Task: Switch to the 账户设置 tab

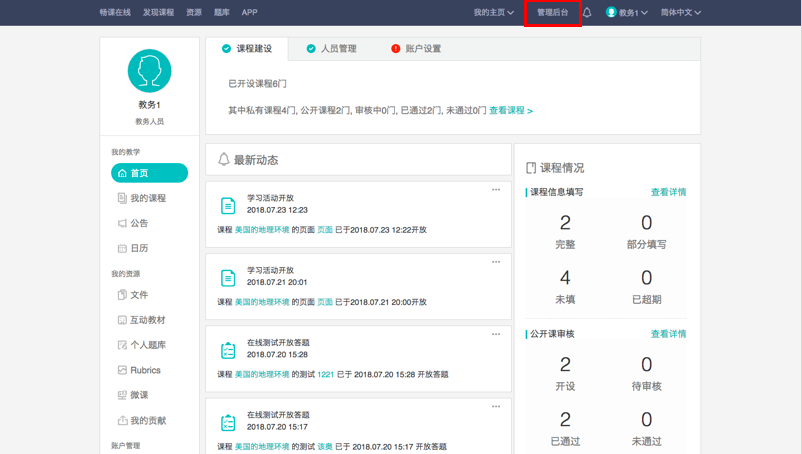Action: tap(416, 48)
